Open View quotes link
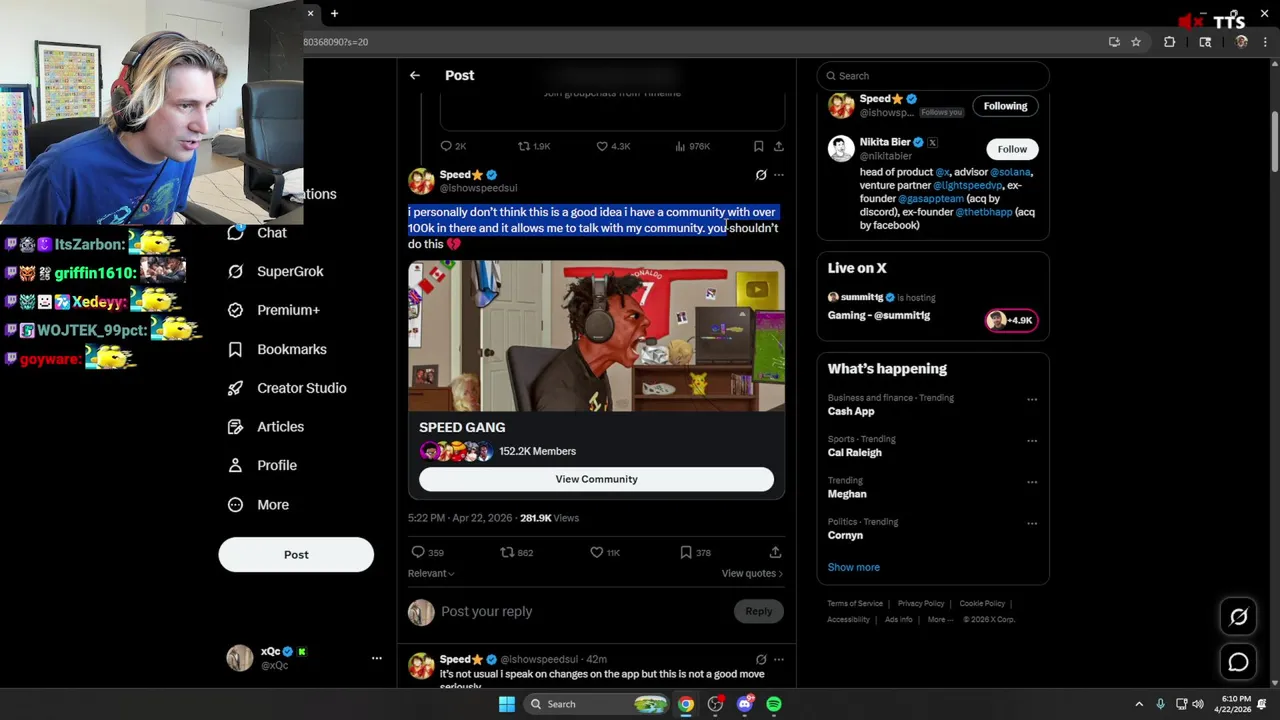This screenshot has height=720, width=1280. click(x=752, y=573)
